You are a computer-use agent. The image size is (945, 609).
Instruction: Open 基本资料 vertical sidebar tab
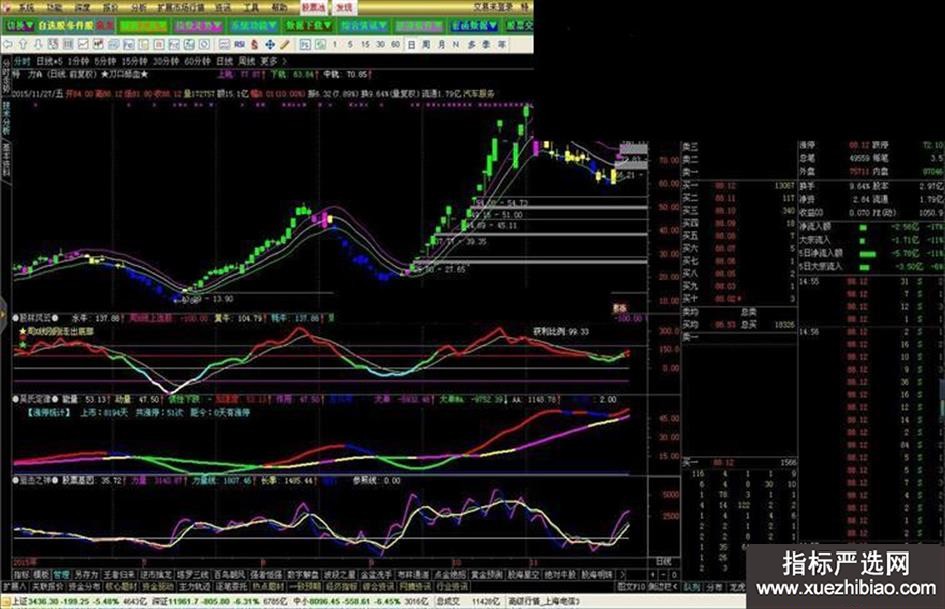[x=6, y=160]
